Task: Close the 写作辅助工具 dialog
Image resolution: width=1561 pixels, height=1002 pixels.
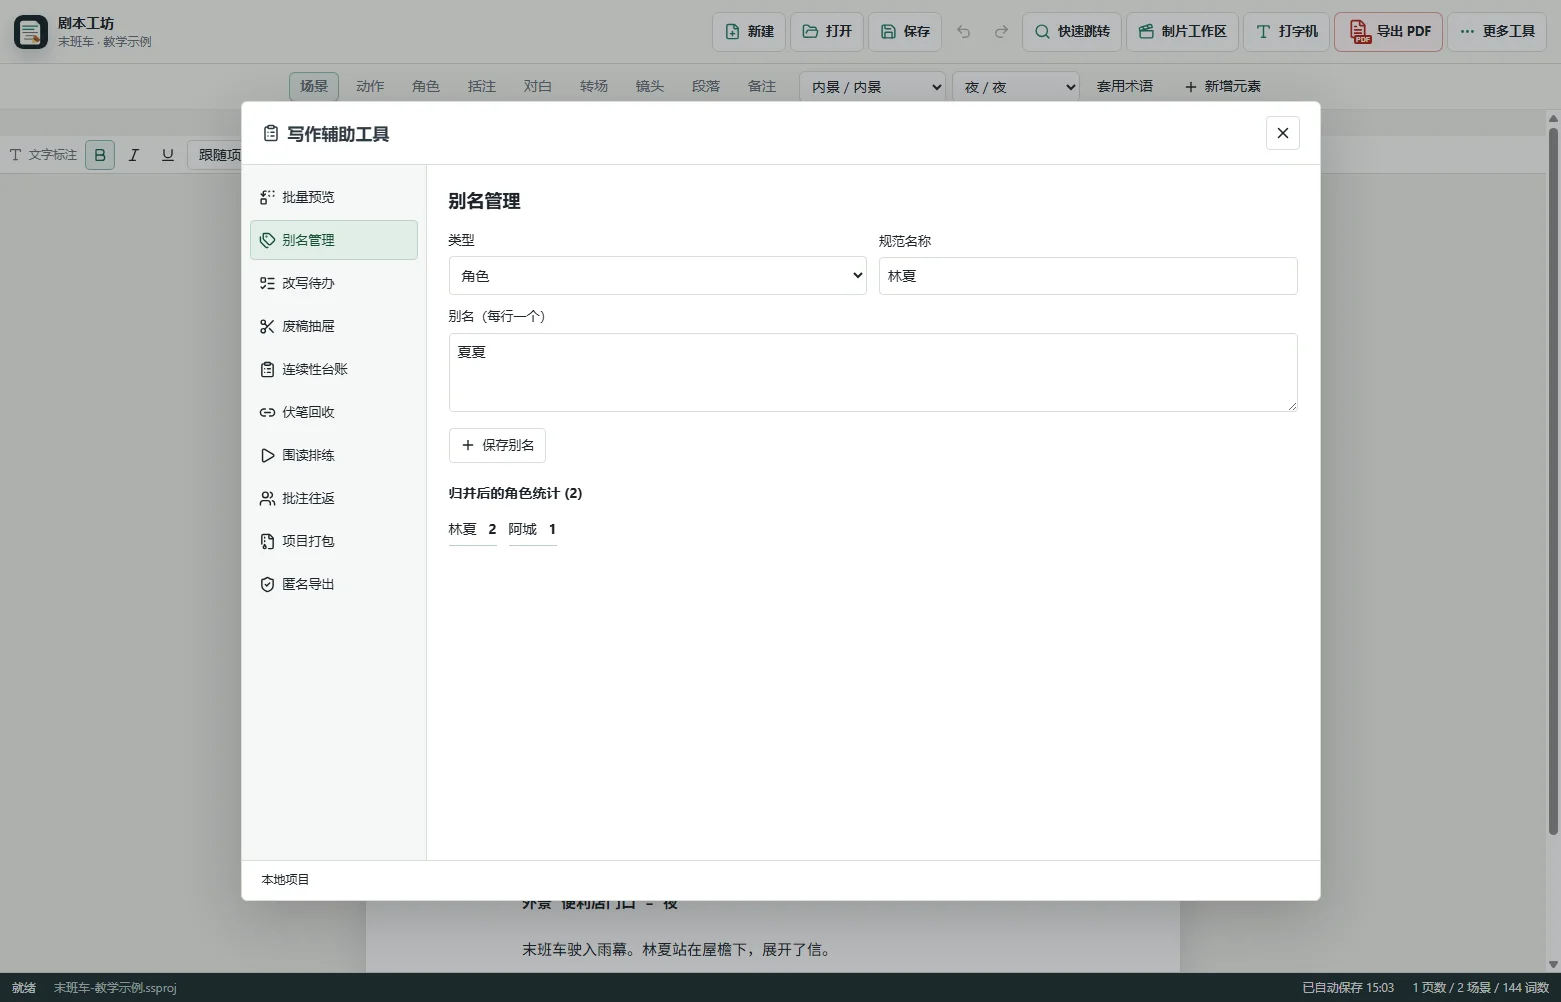Action: tap(1283, 133)
